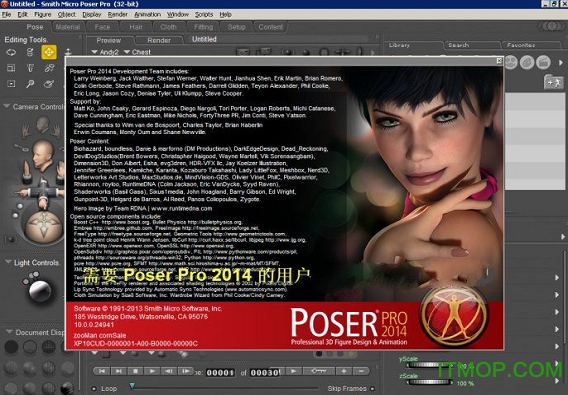
Task: Click the light control globe
Action: pyautogui.click(x=39, y=291)
